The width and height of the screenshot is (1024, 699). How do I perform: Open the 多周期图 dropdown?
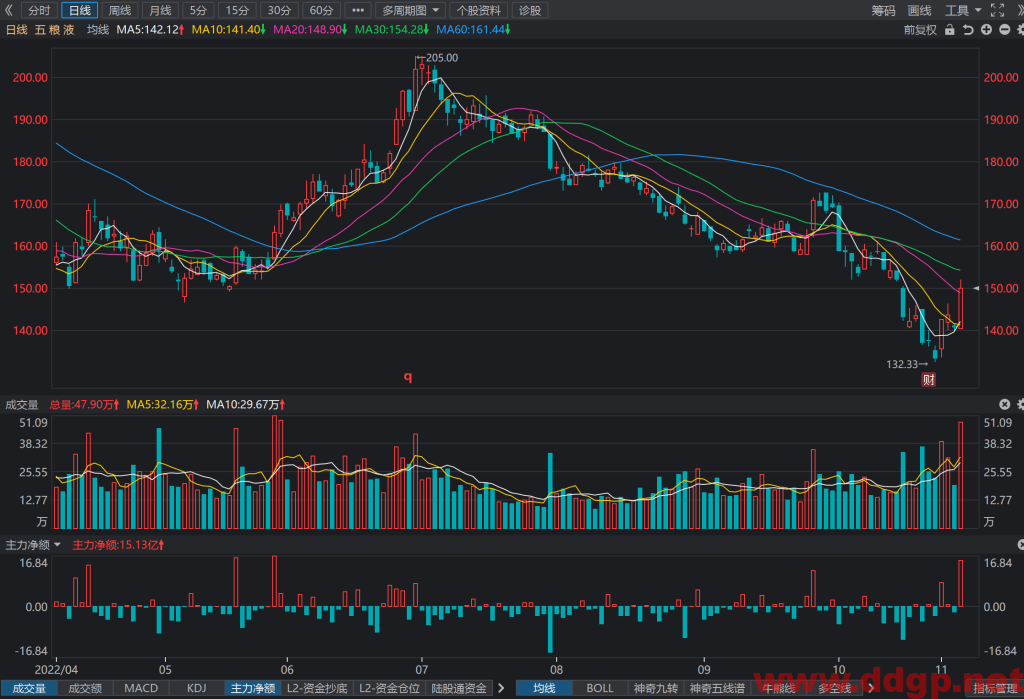[410, 10]
